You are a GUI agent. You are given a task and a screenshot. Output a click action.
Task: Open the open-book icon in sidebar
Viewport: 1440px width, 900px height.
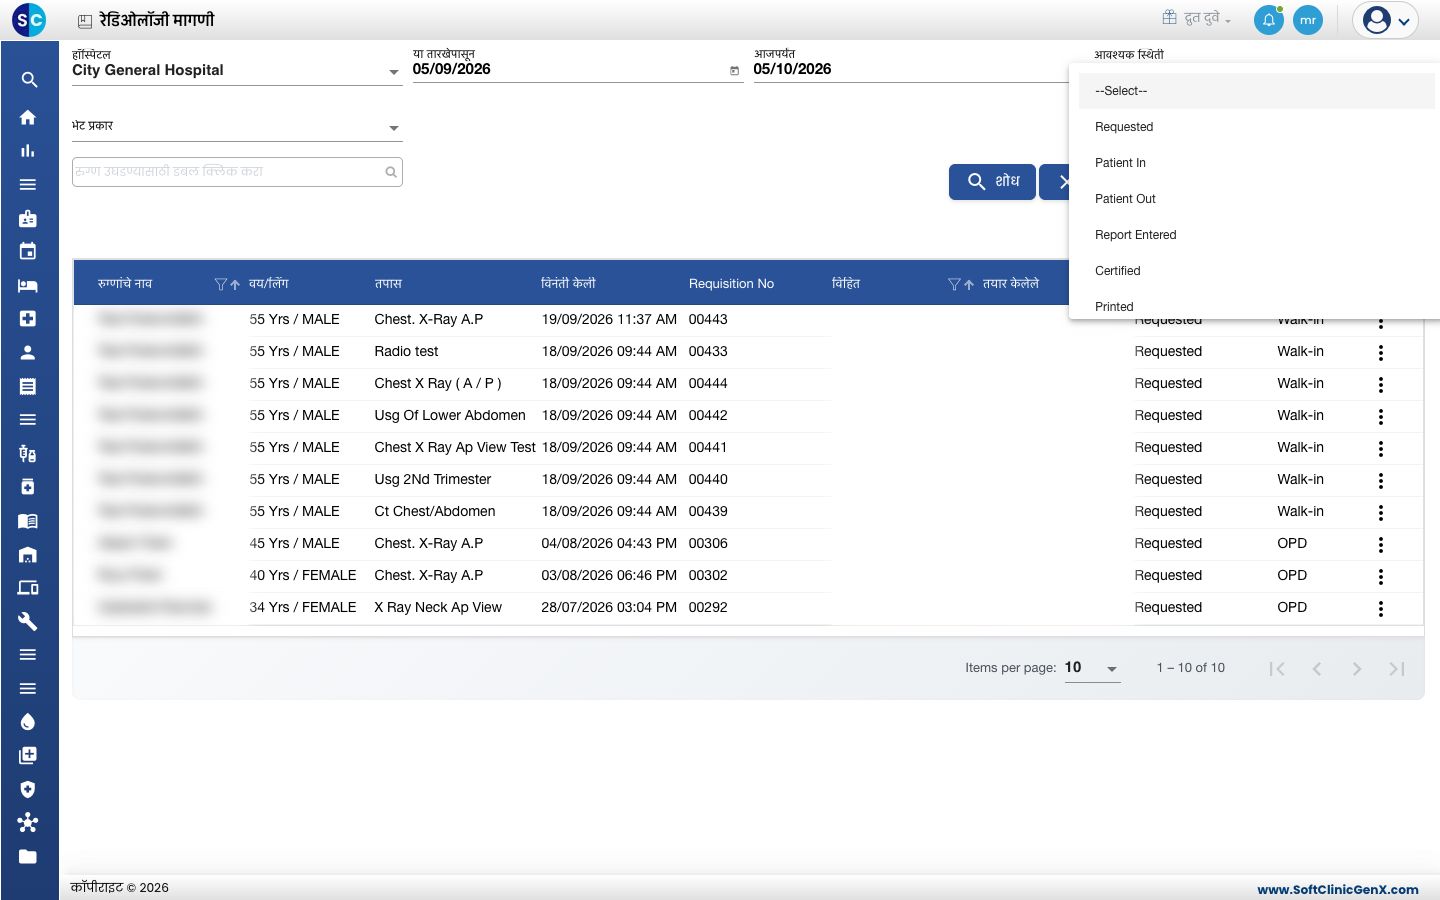tap(28, 521)
